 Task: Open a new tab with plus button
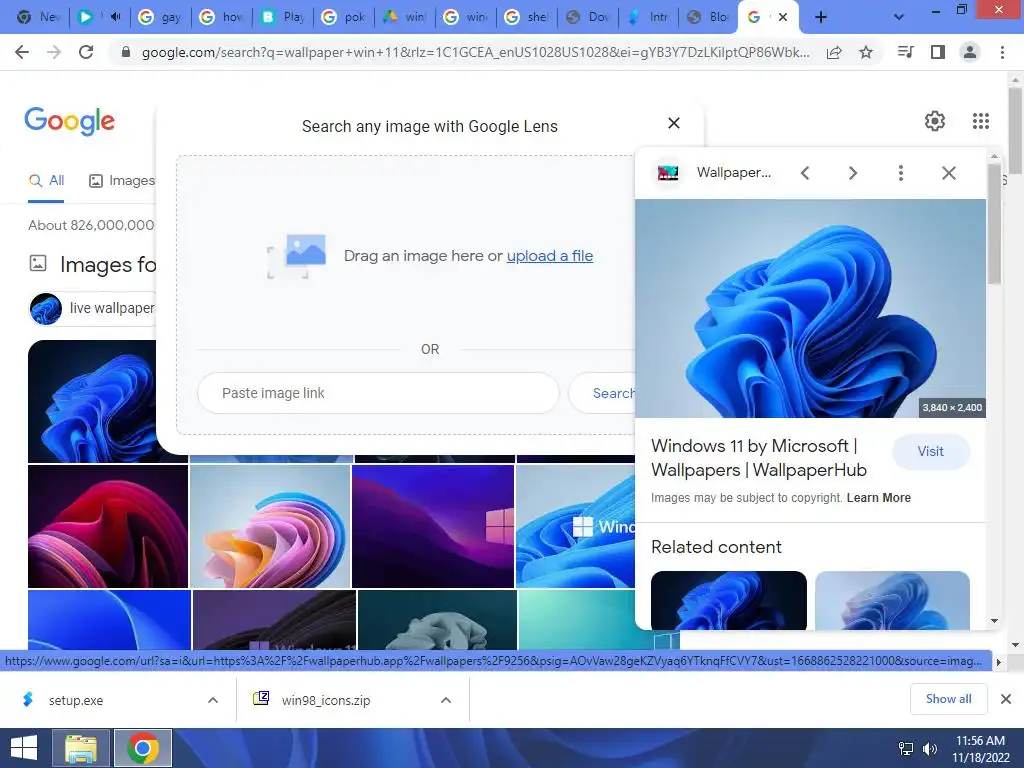coord(821,18)
